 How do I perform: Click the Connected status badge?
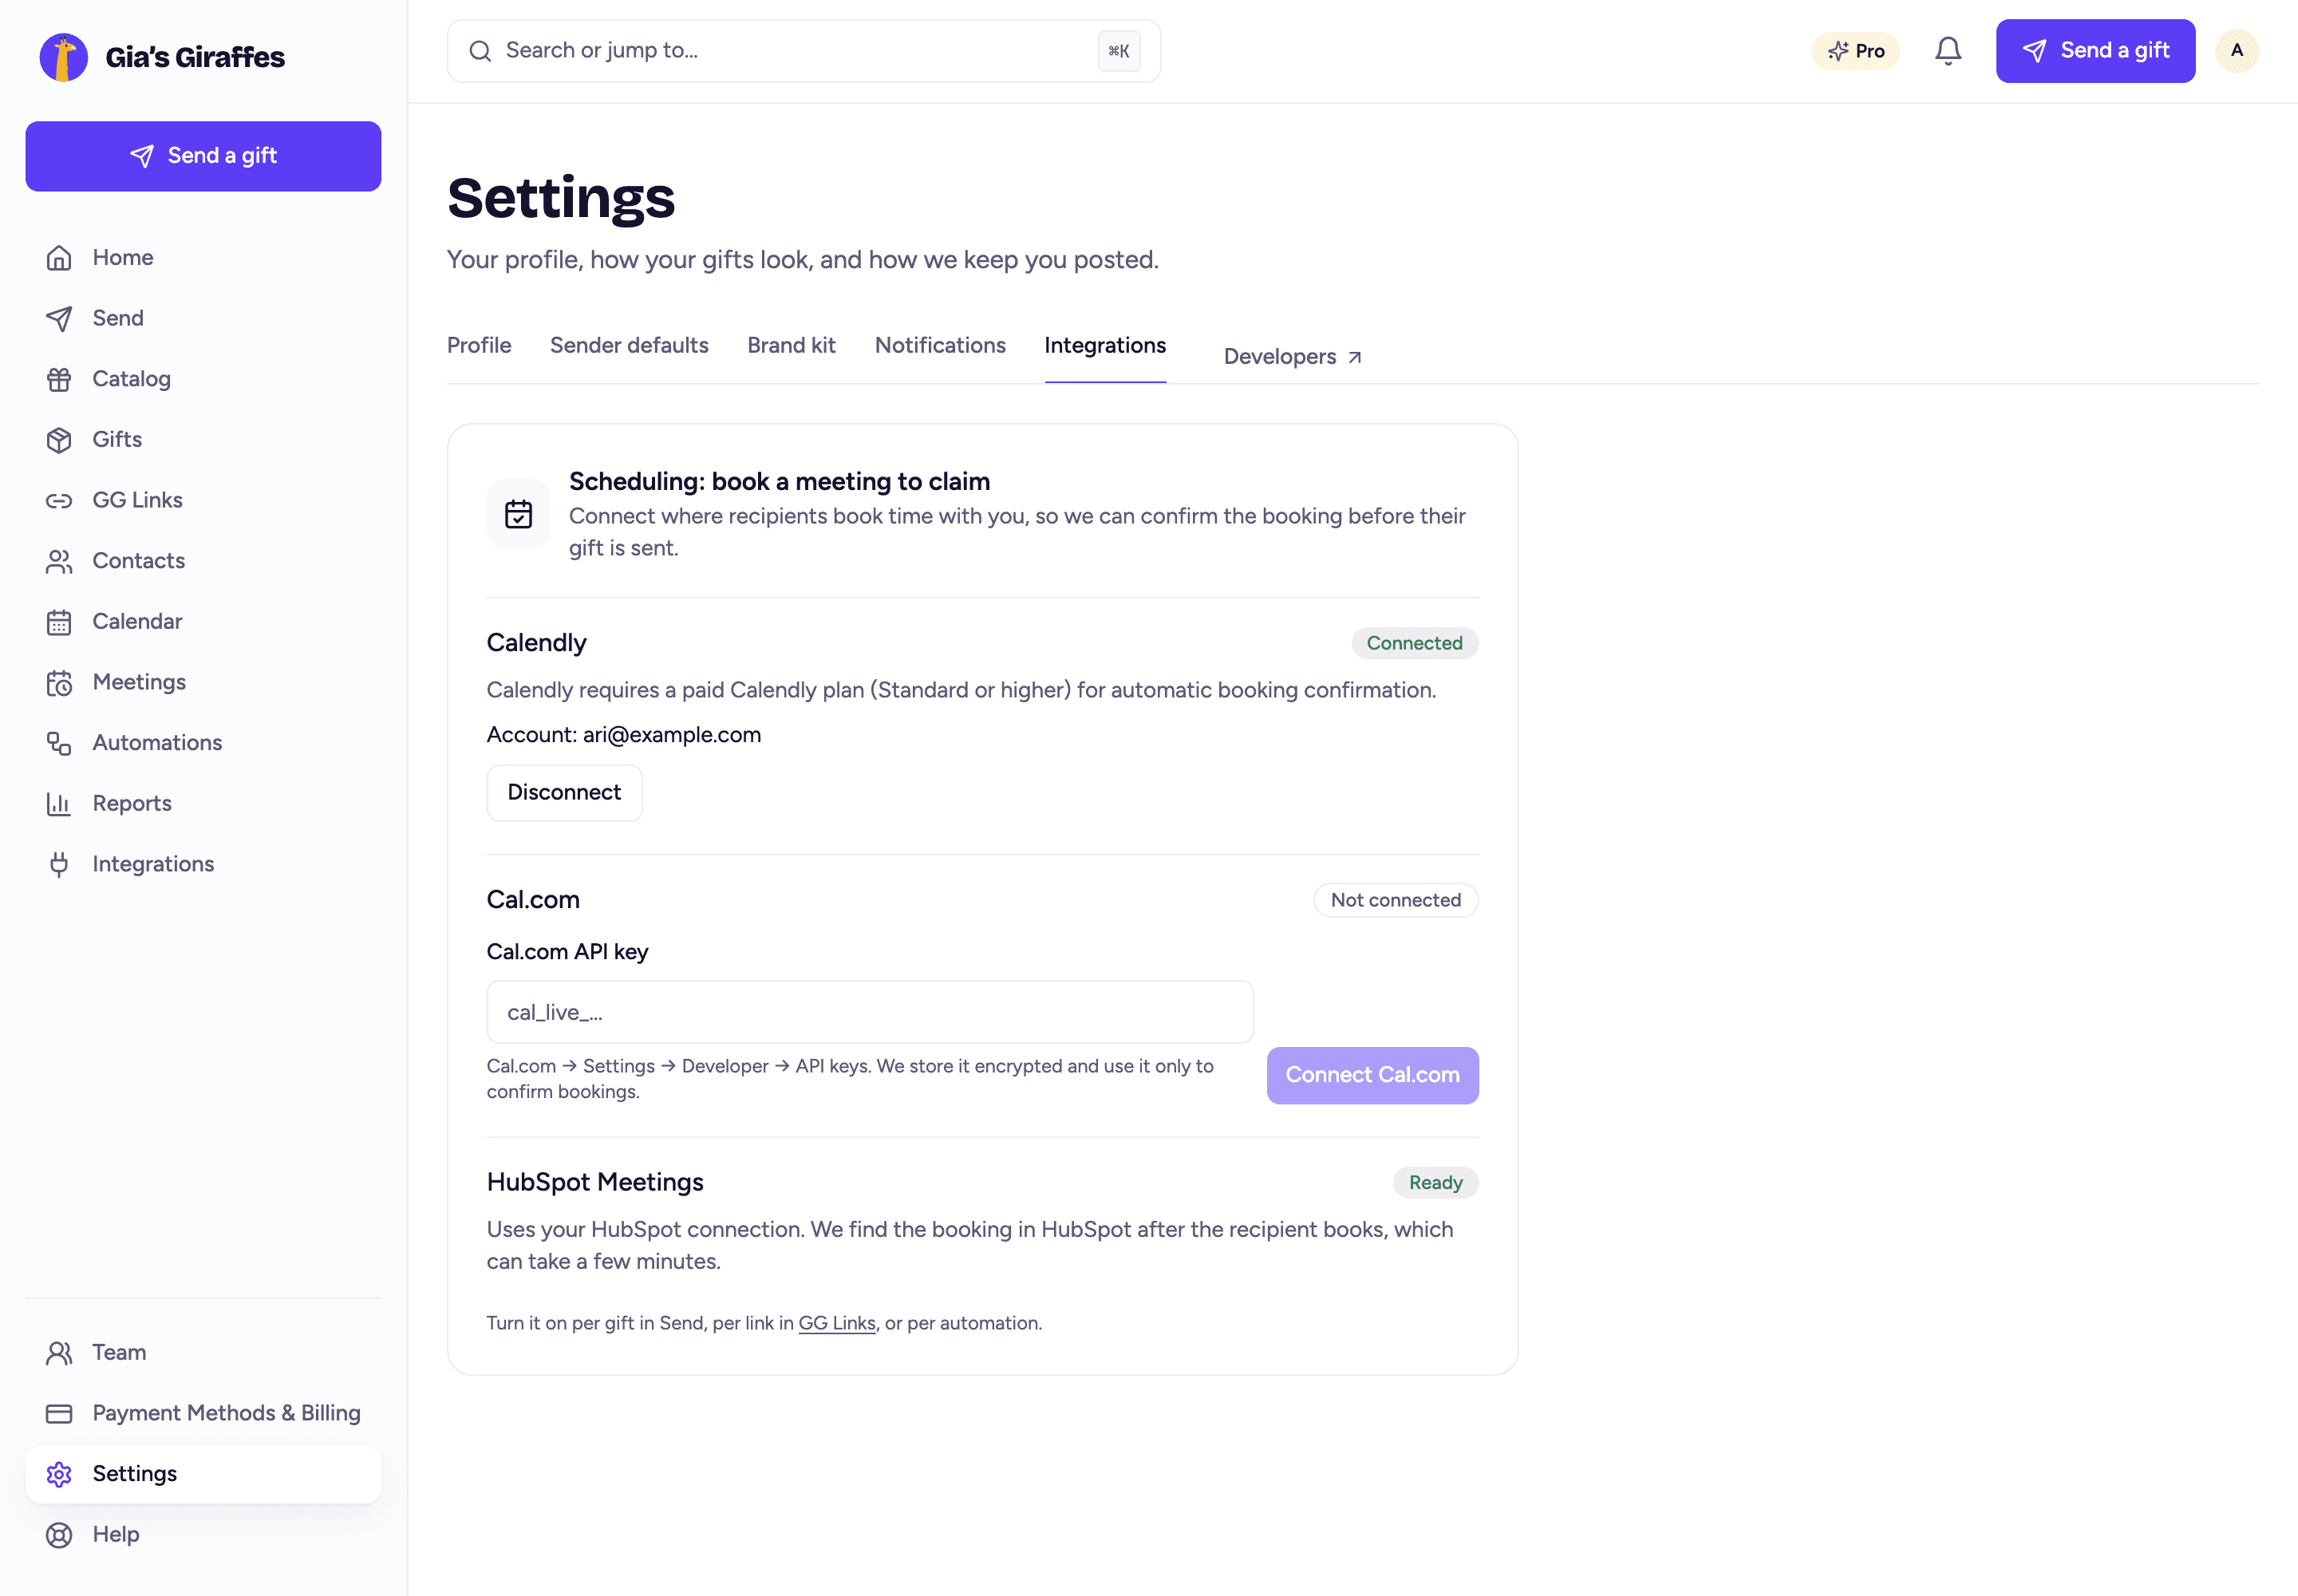coord(1414,643)
